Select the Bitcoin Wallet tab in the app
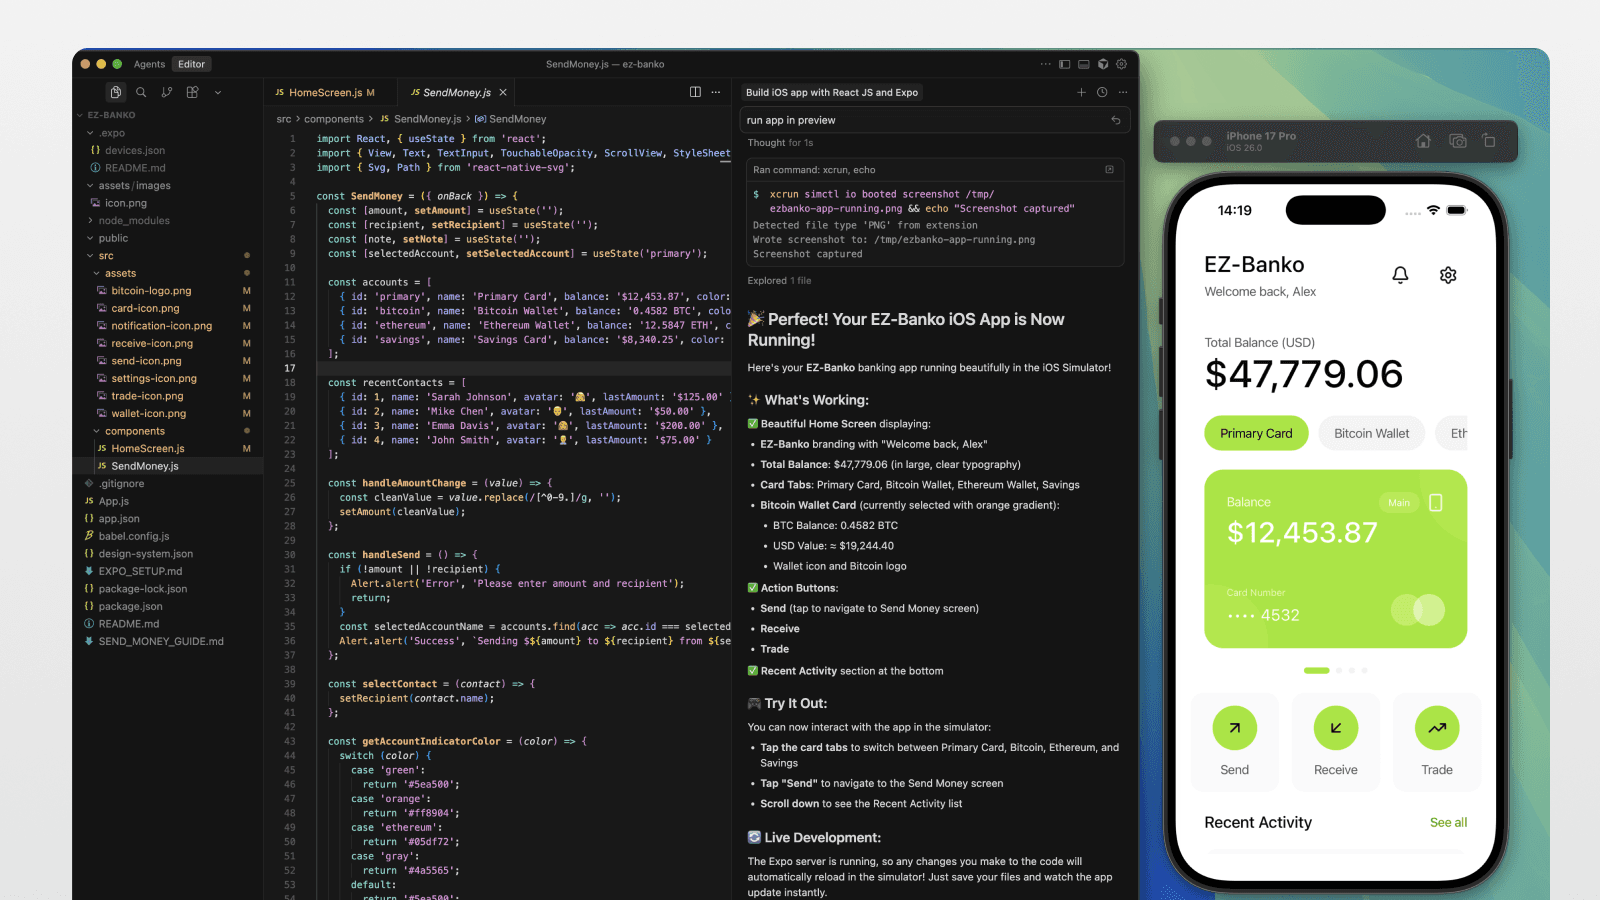The height and width of the screenshot is (900, 1600). pos(1371,433)
